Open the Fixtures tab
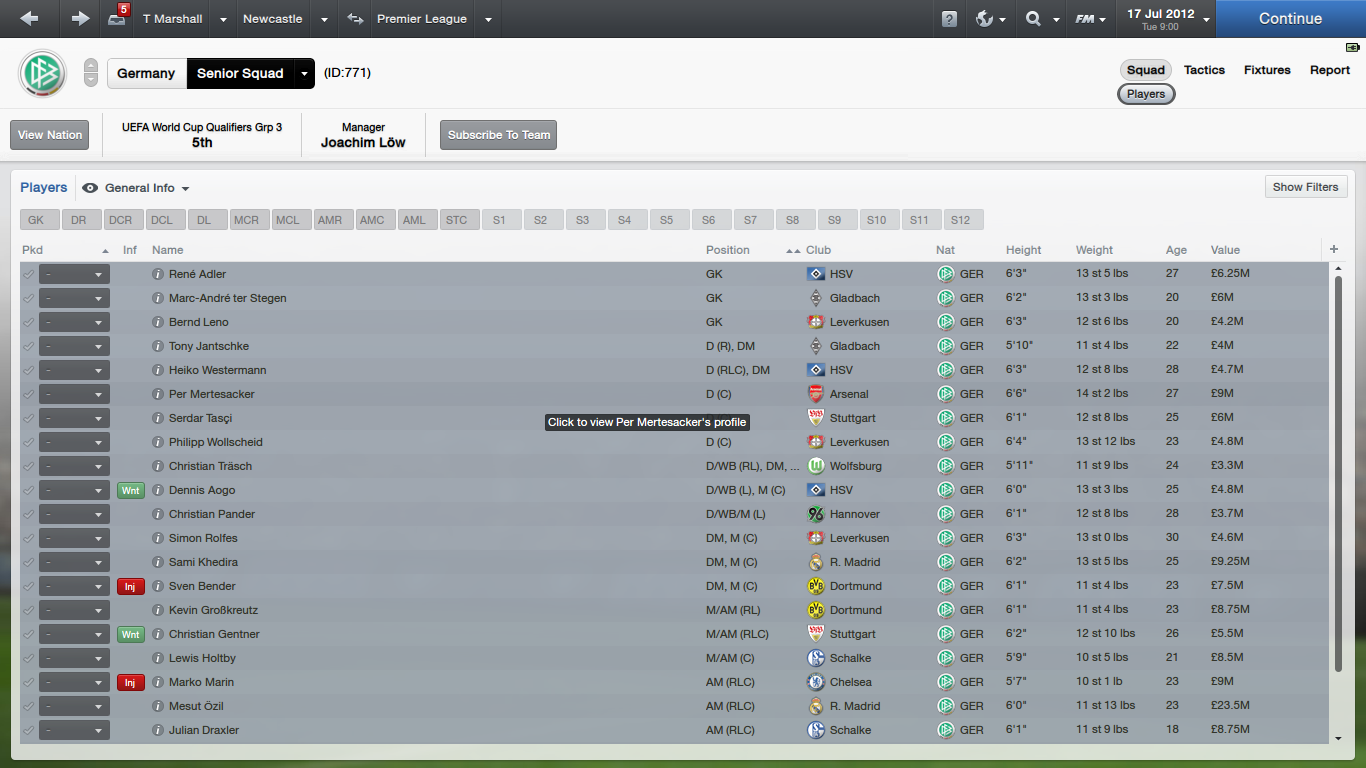 coord(1267,70)
